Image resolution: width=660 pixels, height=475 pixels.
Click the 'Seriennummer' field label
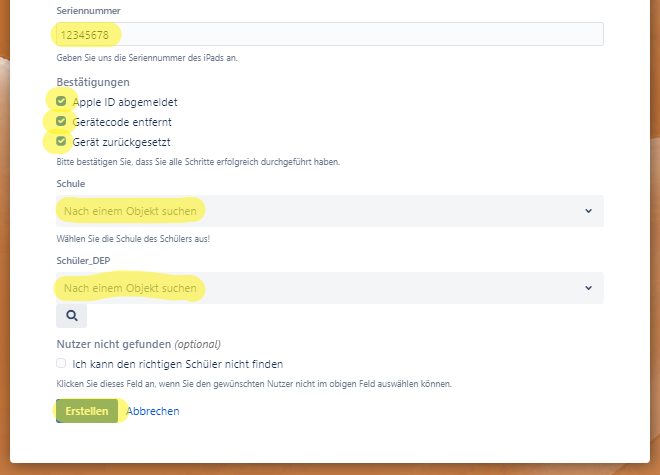click(87, 9)
